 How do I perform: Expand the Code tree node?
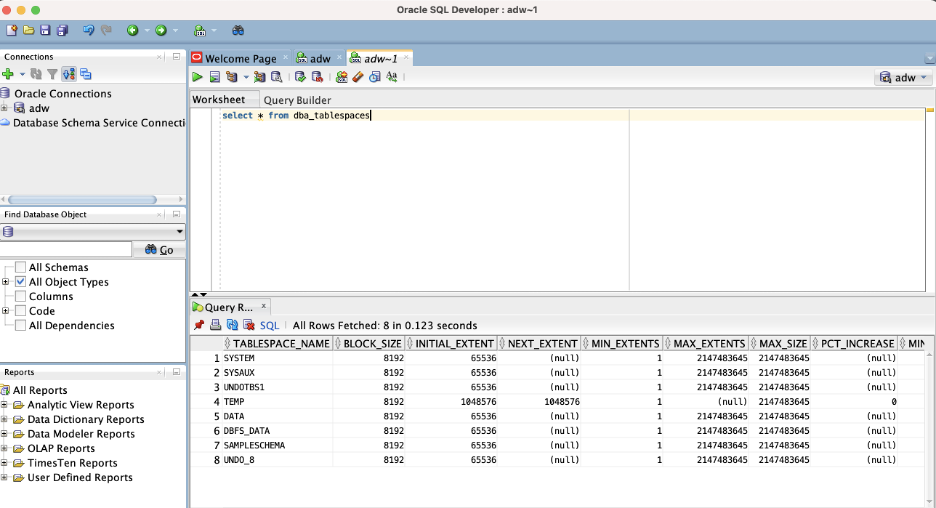tap(5, 311)
